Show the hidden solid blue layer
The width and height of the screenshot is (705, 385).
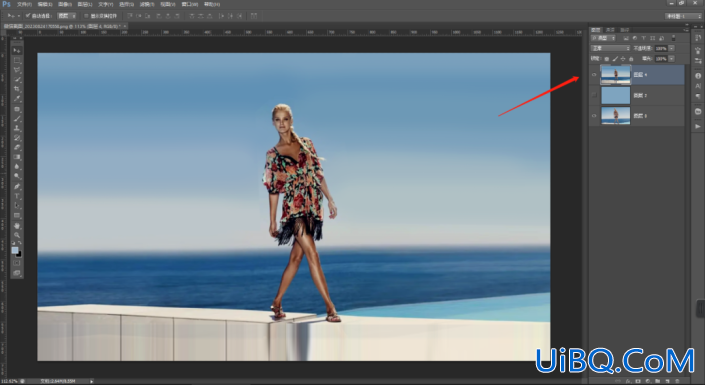594,95
